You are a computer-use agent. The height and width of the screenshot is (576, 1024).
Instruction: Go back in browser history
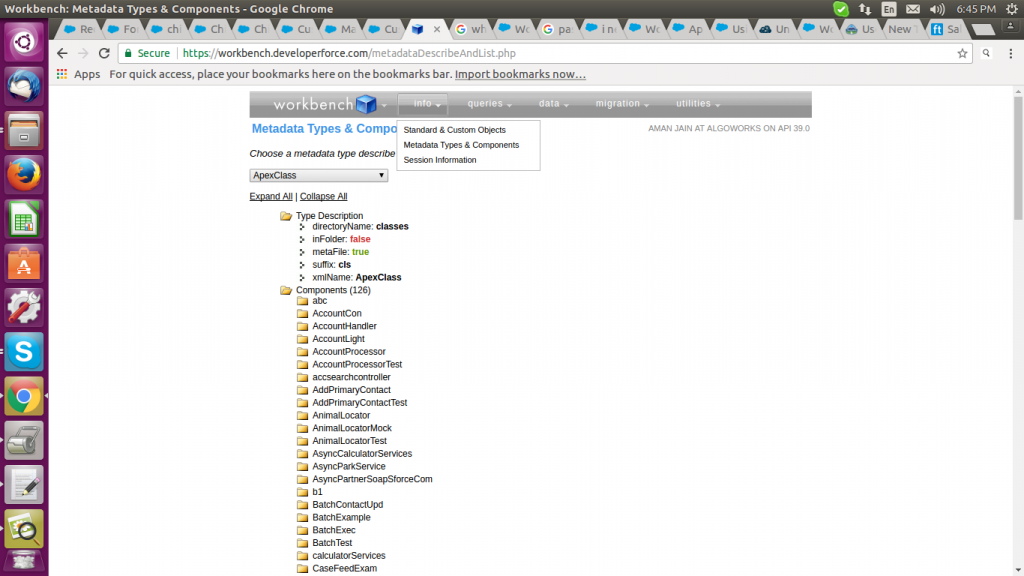[62, 54]
